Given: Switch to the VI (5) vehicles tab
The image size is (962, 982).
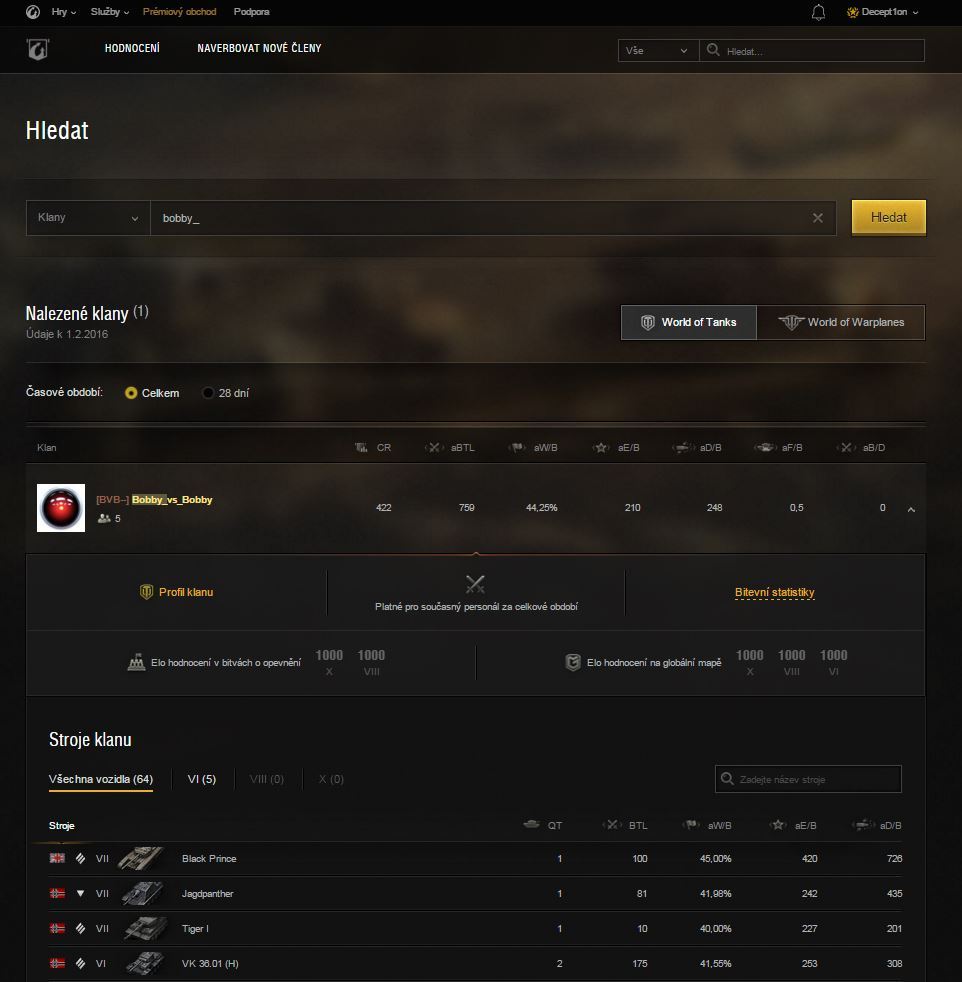Looking at the screenshot, I should pos(202,779).
